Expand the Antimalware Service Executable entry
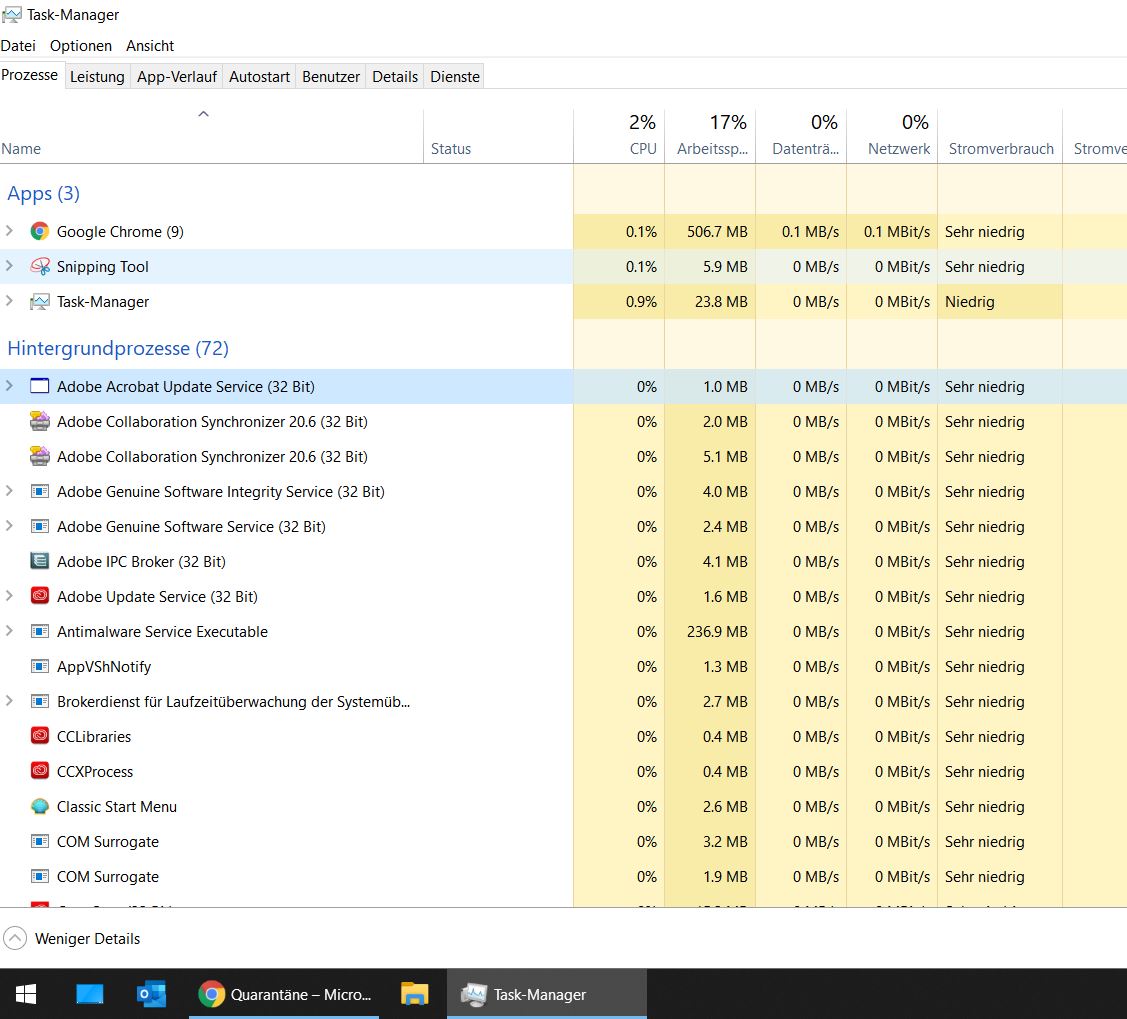 [11, 631]
